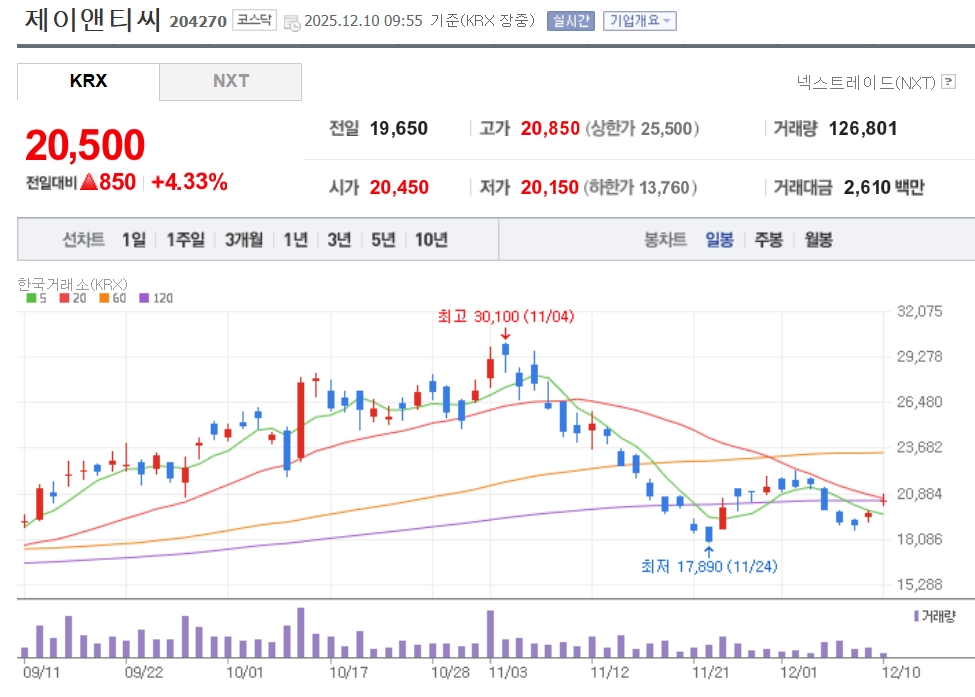Click the 최저 17,890 (11/24) chart label
Image resolution: width=975 pixels, height=697 pixels.
coord(709,566)
